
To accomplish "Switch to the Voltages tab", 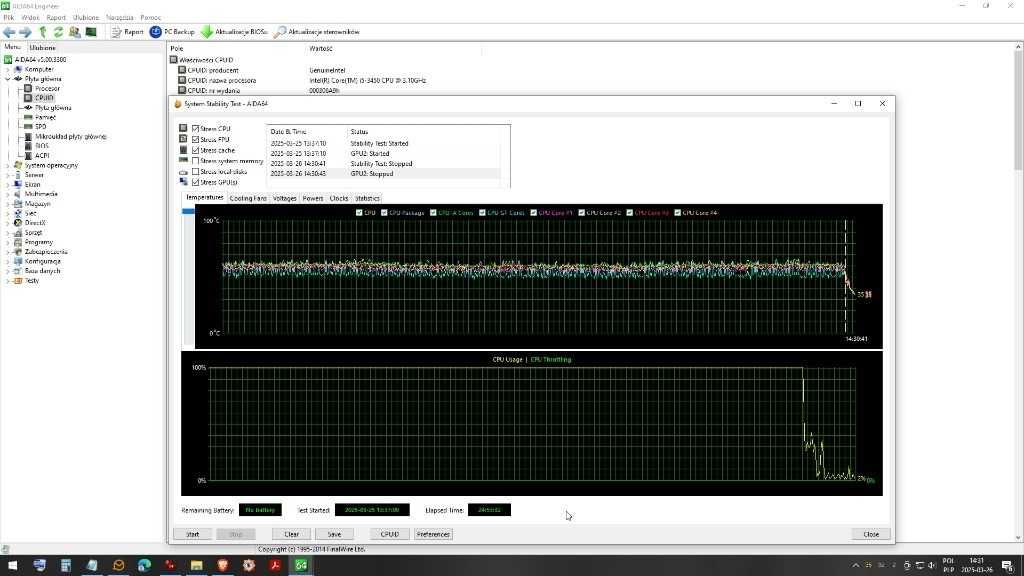I will (x=285, y=198).
